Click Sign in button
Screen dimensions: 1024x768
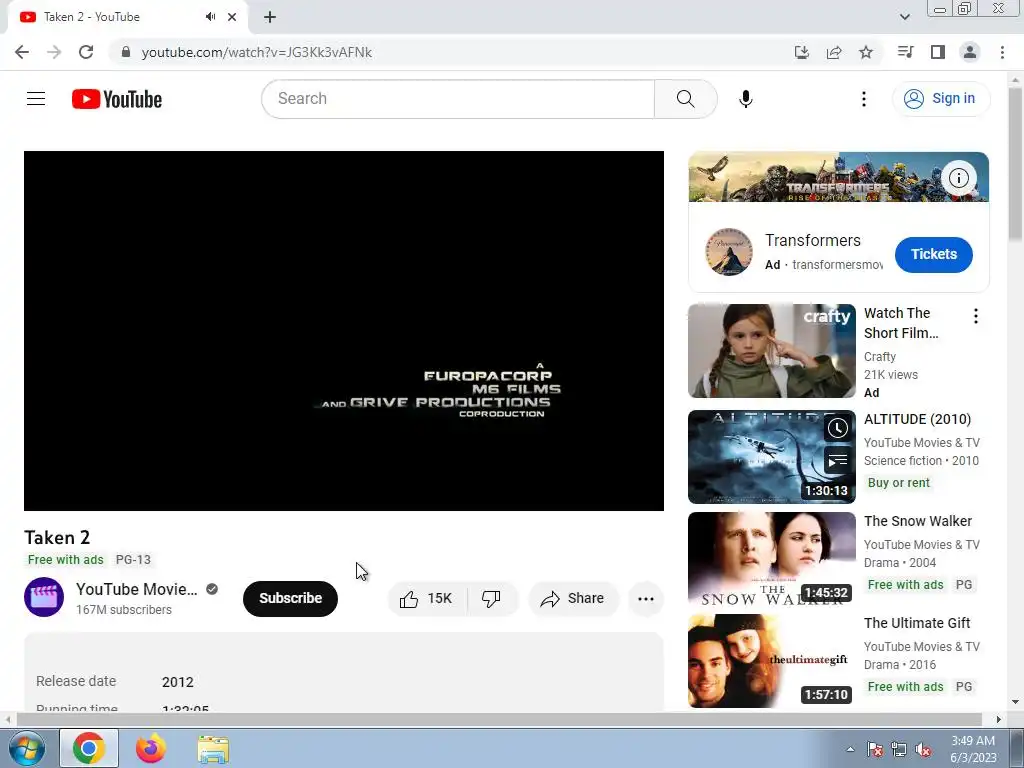[940, 99]
